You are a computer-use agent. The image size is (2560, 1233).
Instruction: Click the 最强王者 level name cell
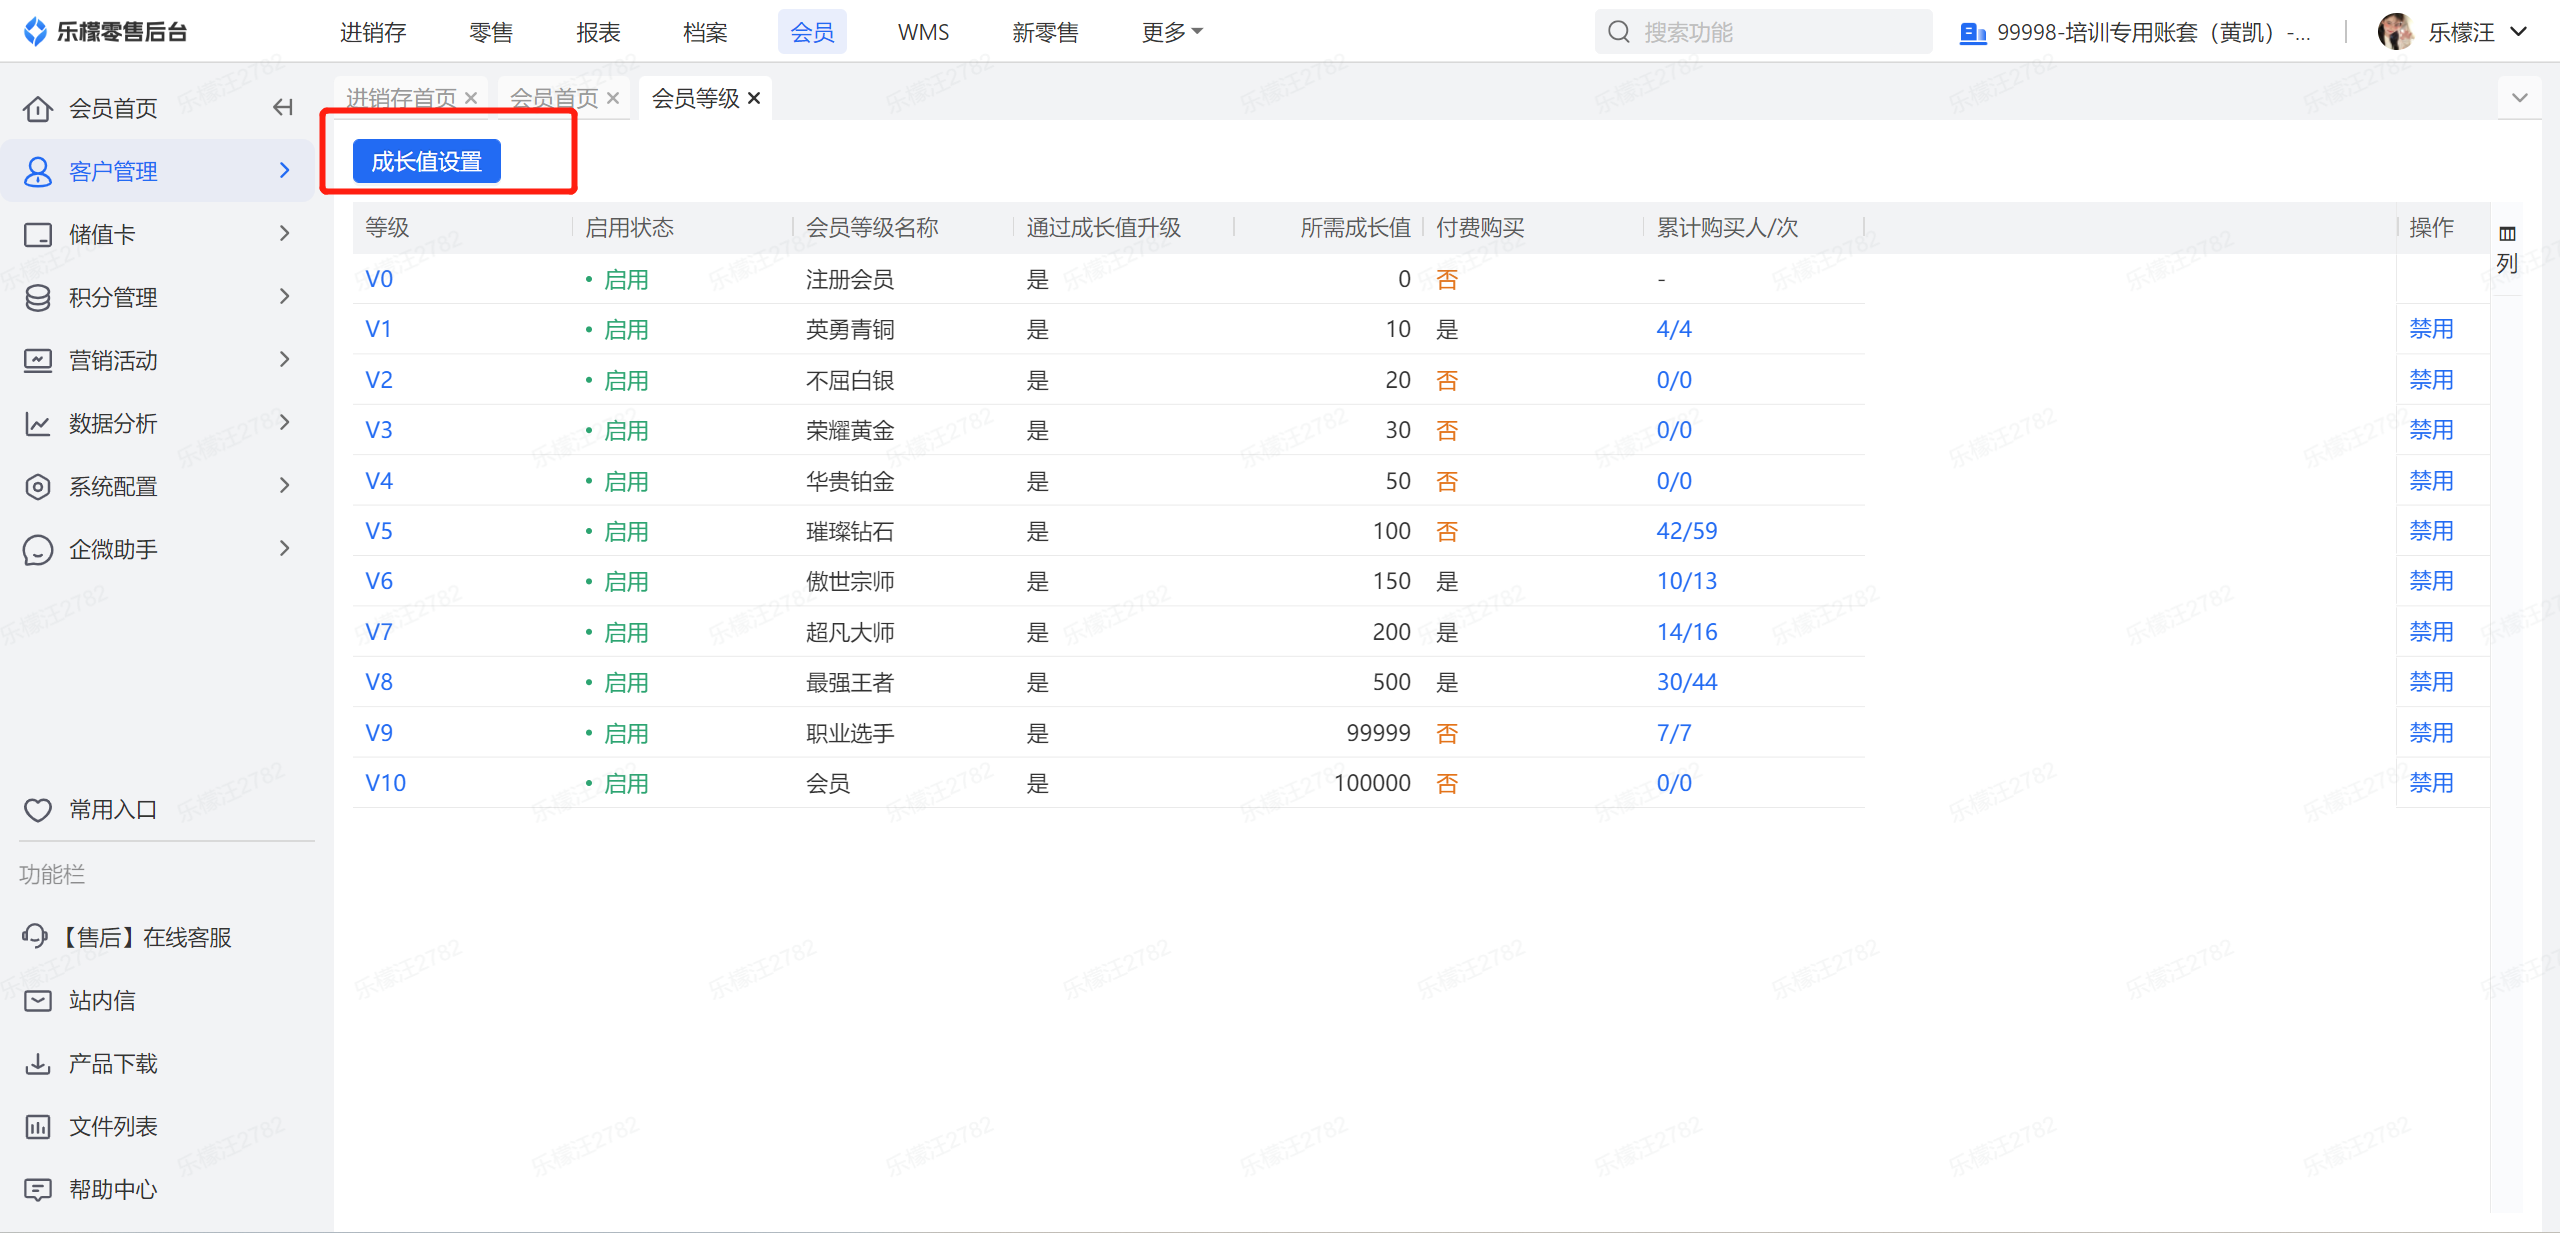pyautogui.click(x=850, y=682)
